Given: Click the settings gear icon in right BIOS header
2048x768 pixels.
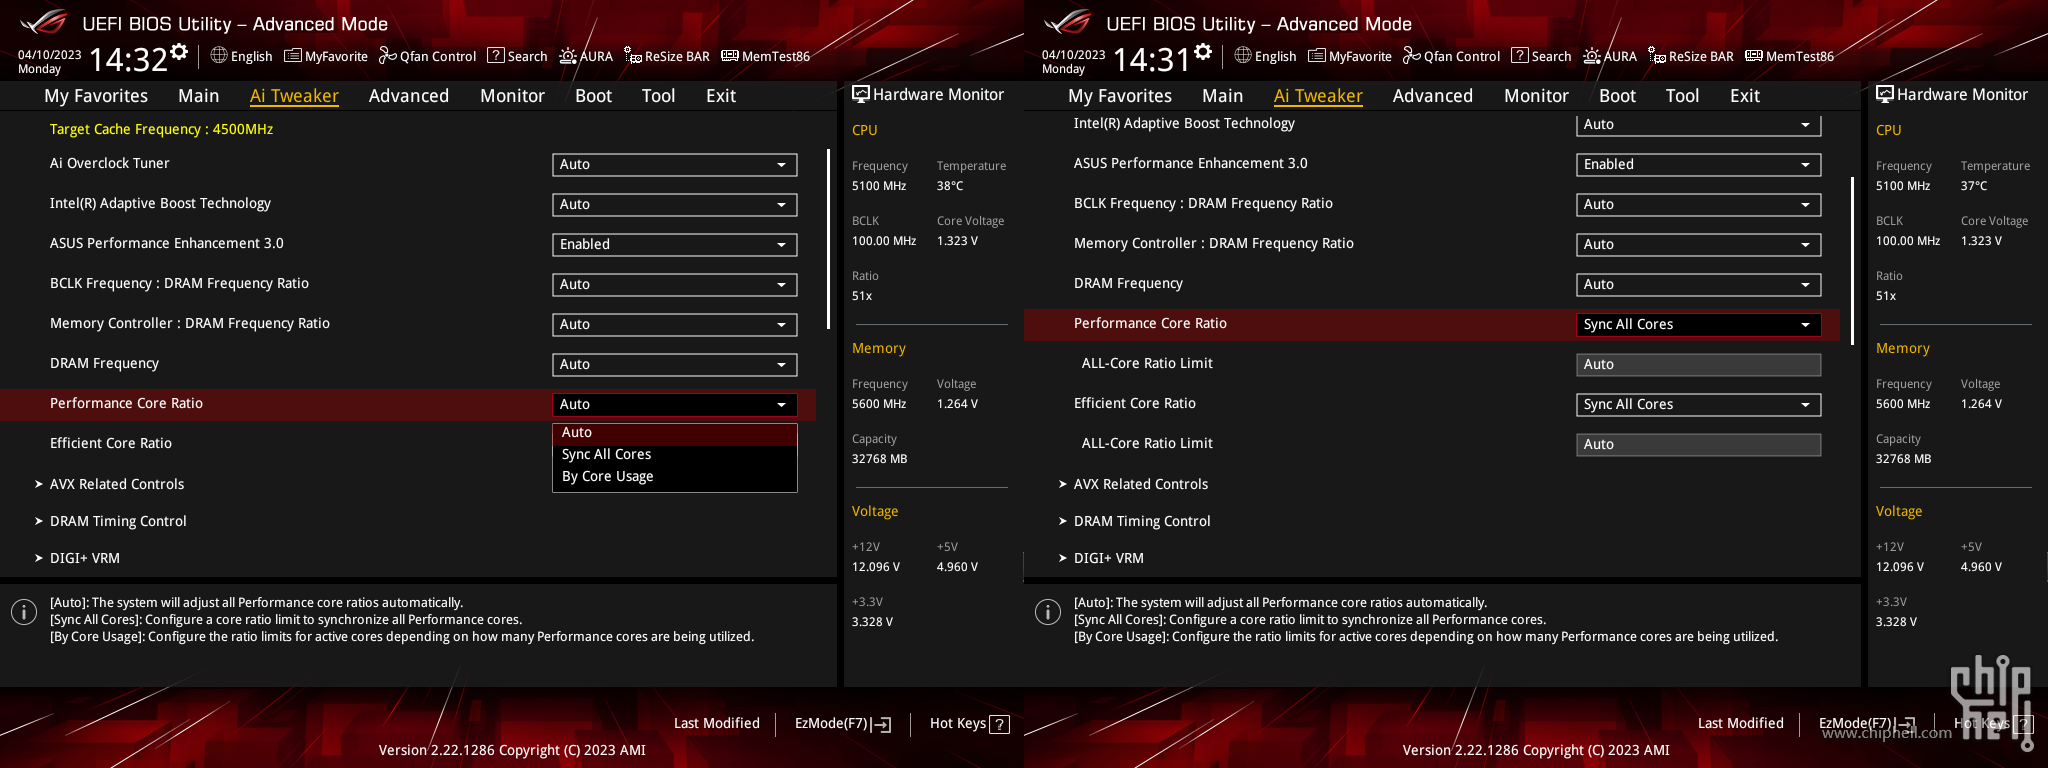Looking at the screenshot, I should (1203, 51).
